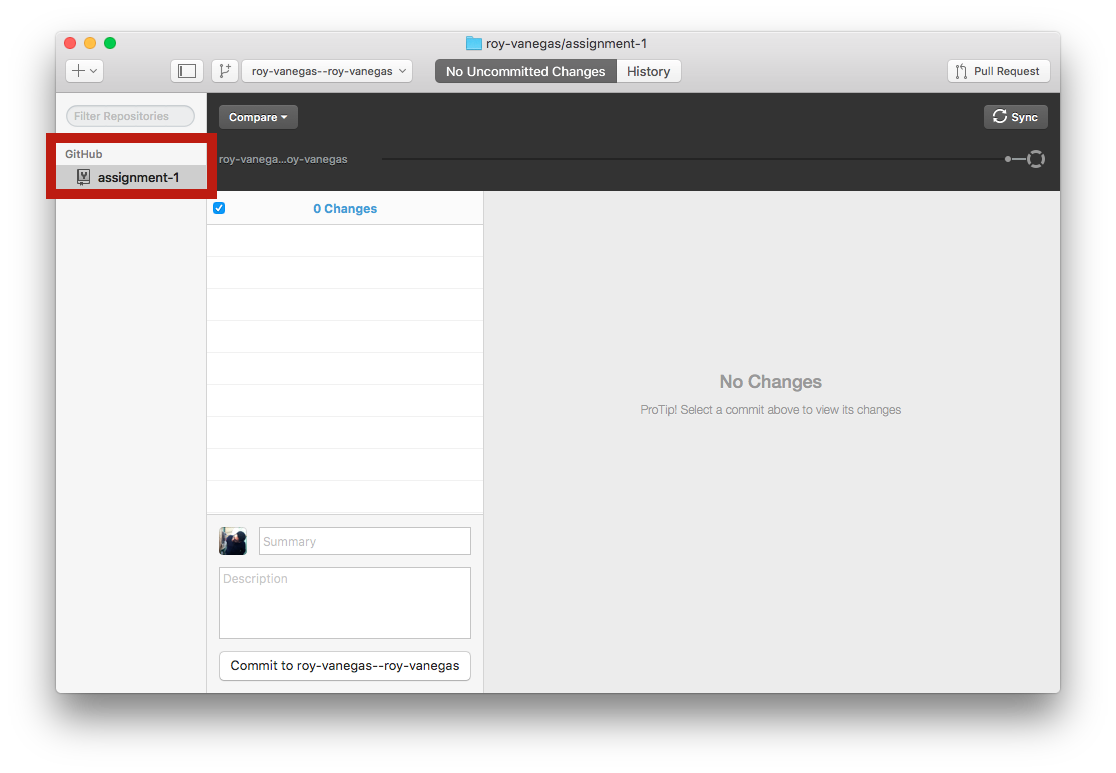Minimize window with yellow button
Screen dimensions: 1116x773
(x=90, y=43)
